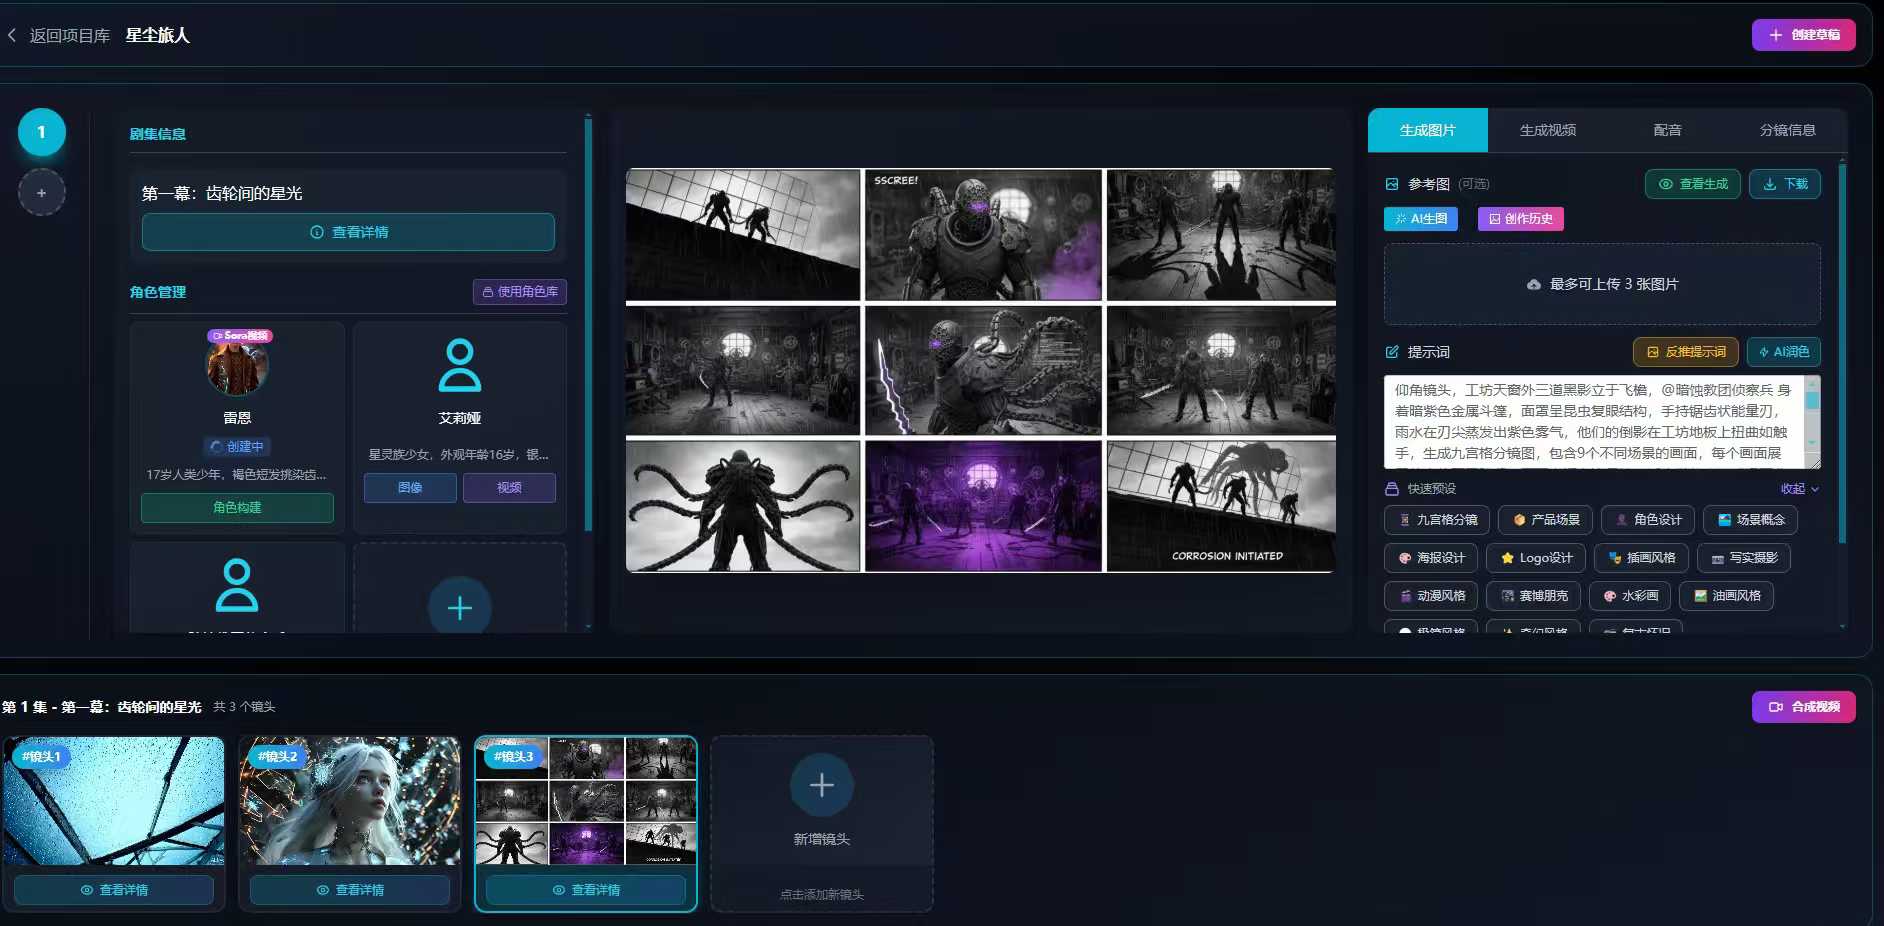1884x926 pixels.
Task: Switch to the 生成图片 tab
Action: click(x=1427, y=130)
